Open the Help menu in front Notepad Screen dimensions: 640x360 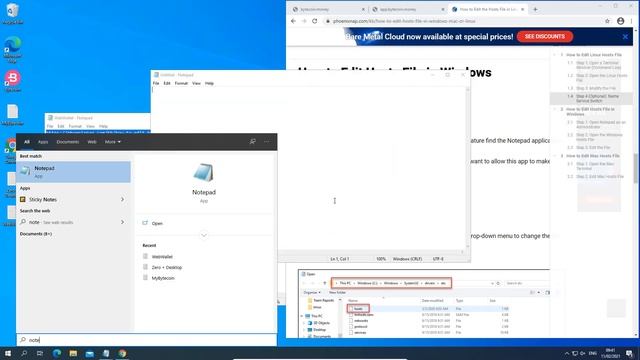[x=209, y=83]
